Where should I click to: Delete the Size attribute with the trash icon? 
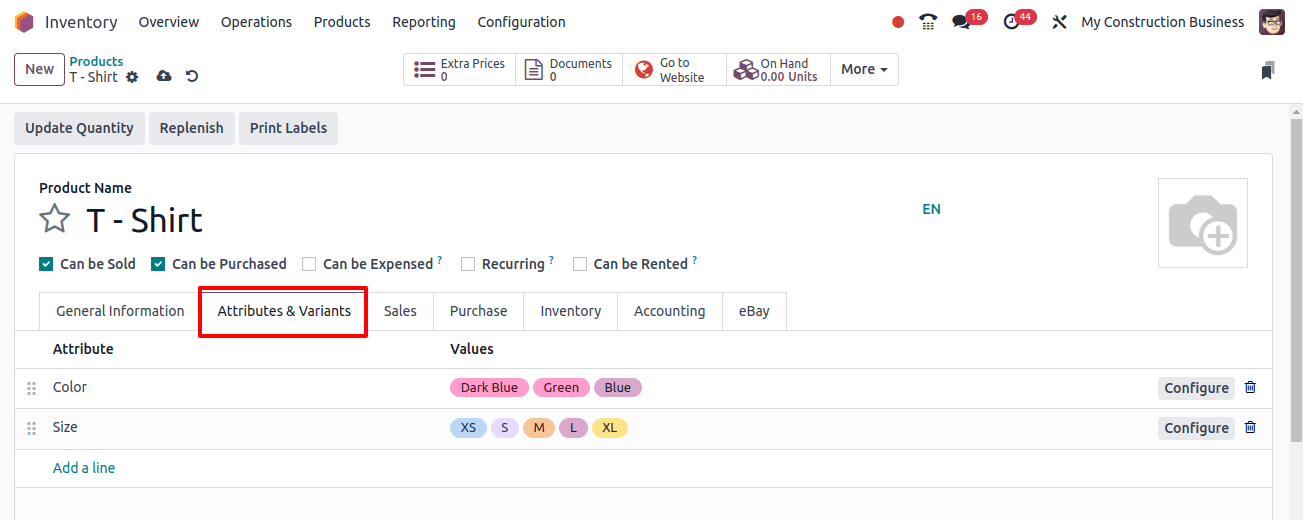[1250, 427]
